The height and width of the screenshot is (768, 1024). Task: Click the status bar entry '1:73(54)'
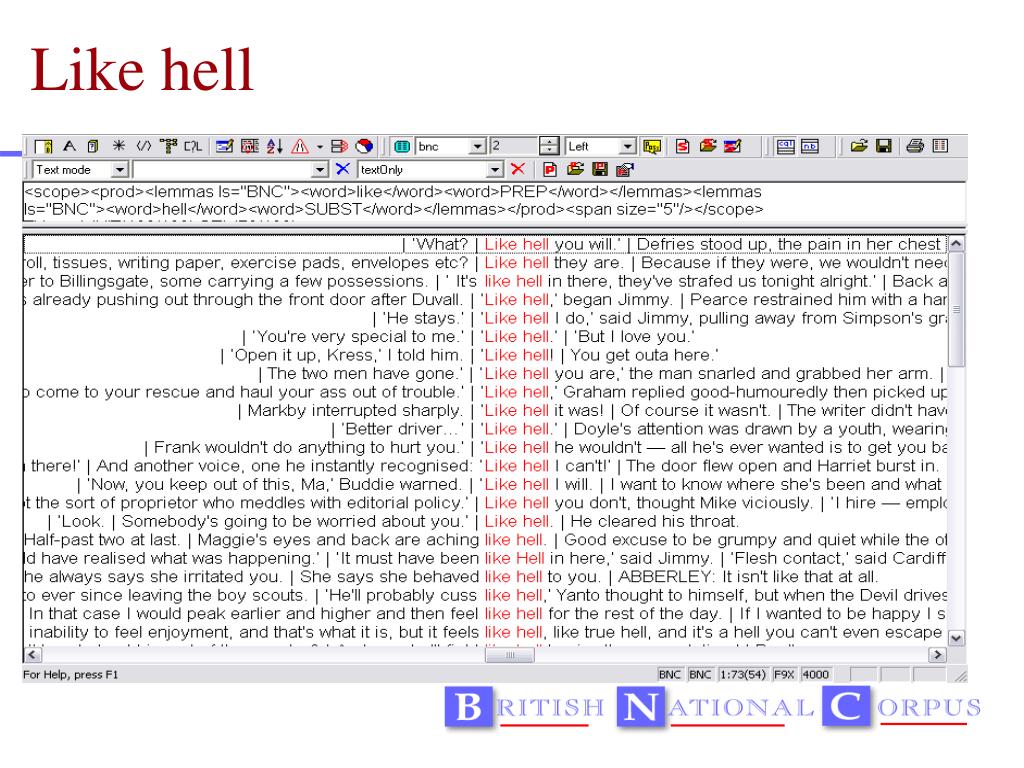pyautogui.click(x=743, y=674)
